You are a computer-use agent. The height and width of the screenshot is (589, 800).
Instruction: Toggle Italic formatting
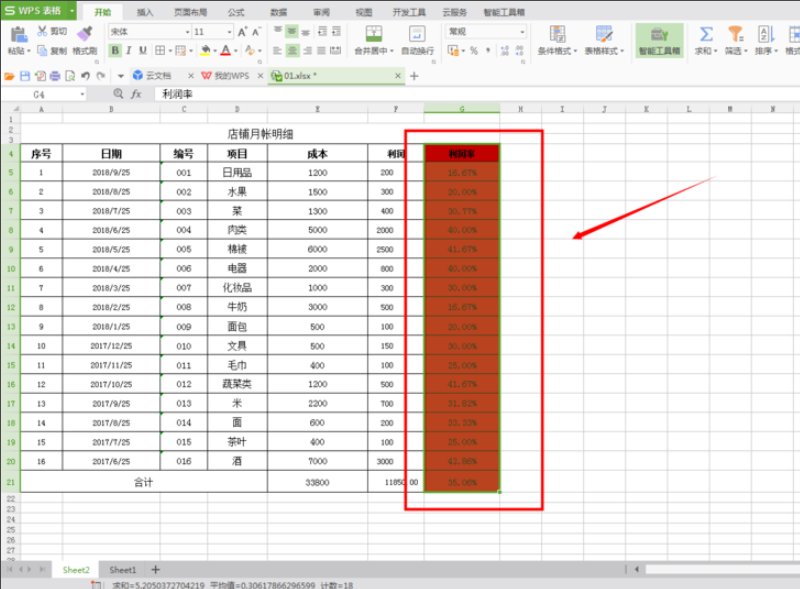tap(128, 50)
